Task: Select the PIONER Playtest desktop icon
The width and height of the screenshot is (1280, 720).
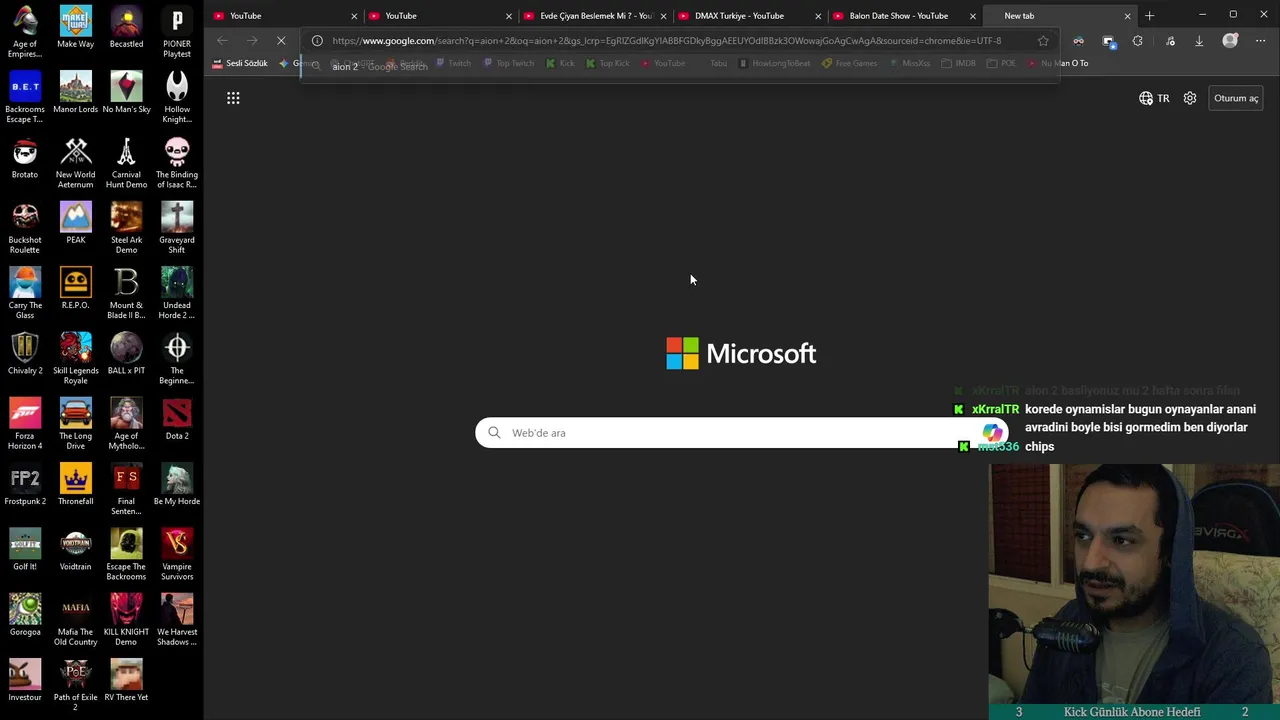Action: [x=177, y=33]
